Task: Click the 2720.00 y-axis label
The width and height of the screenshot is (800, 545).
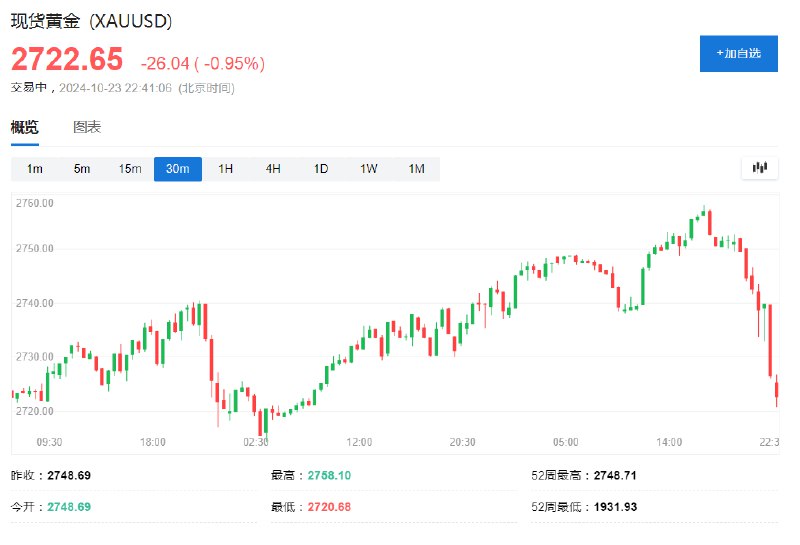Action: pyautogui.click(x=35, y=411)
